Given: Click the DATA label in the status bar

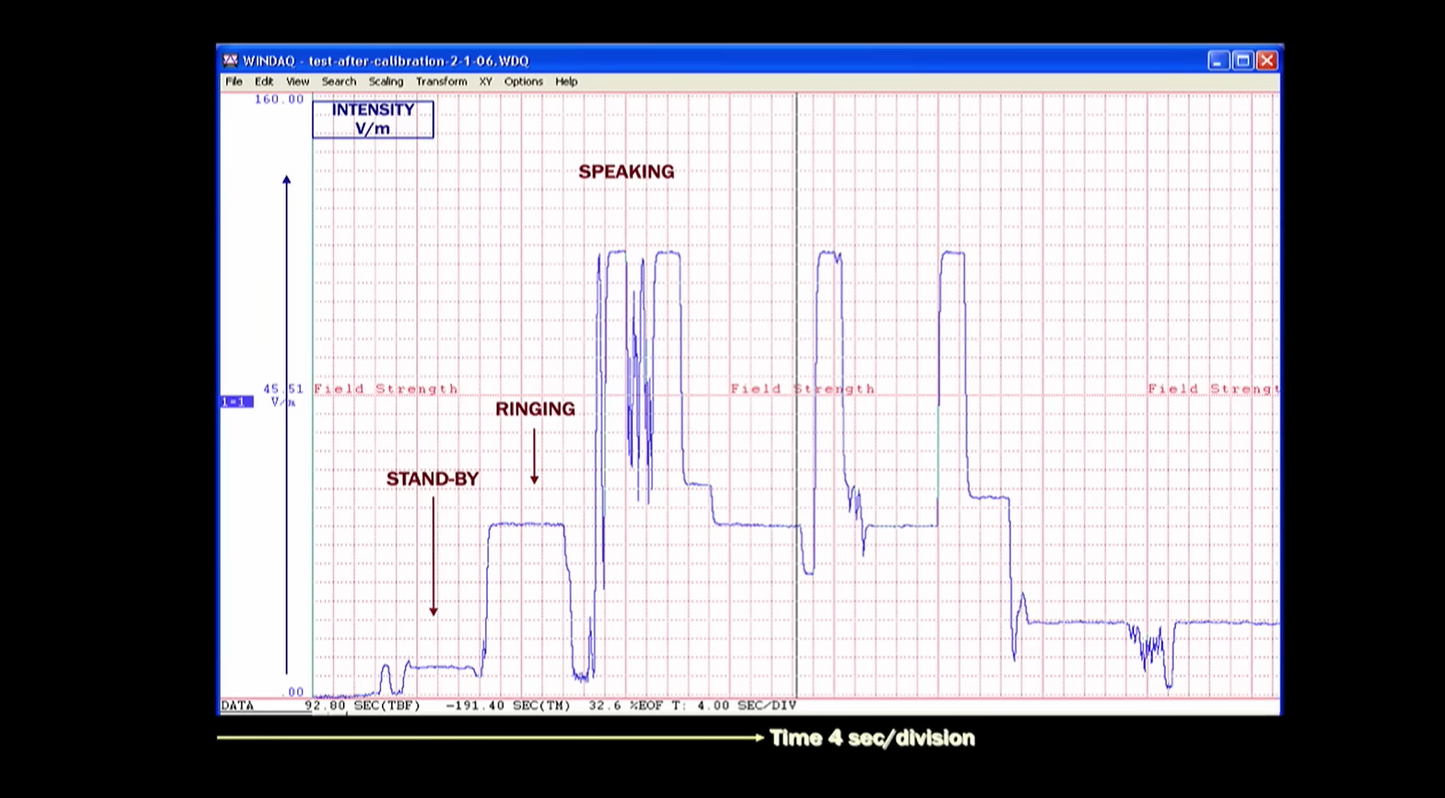Looking at the screenshot, I should pos(237,705).
